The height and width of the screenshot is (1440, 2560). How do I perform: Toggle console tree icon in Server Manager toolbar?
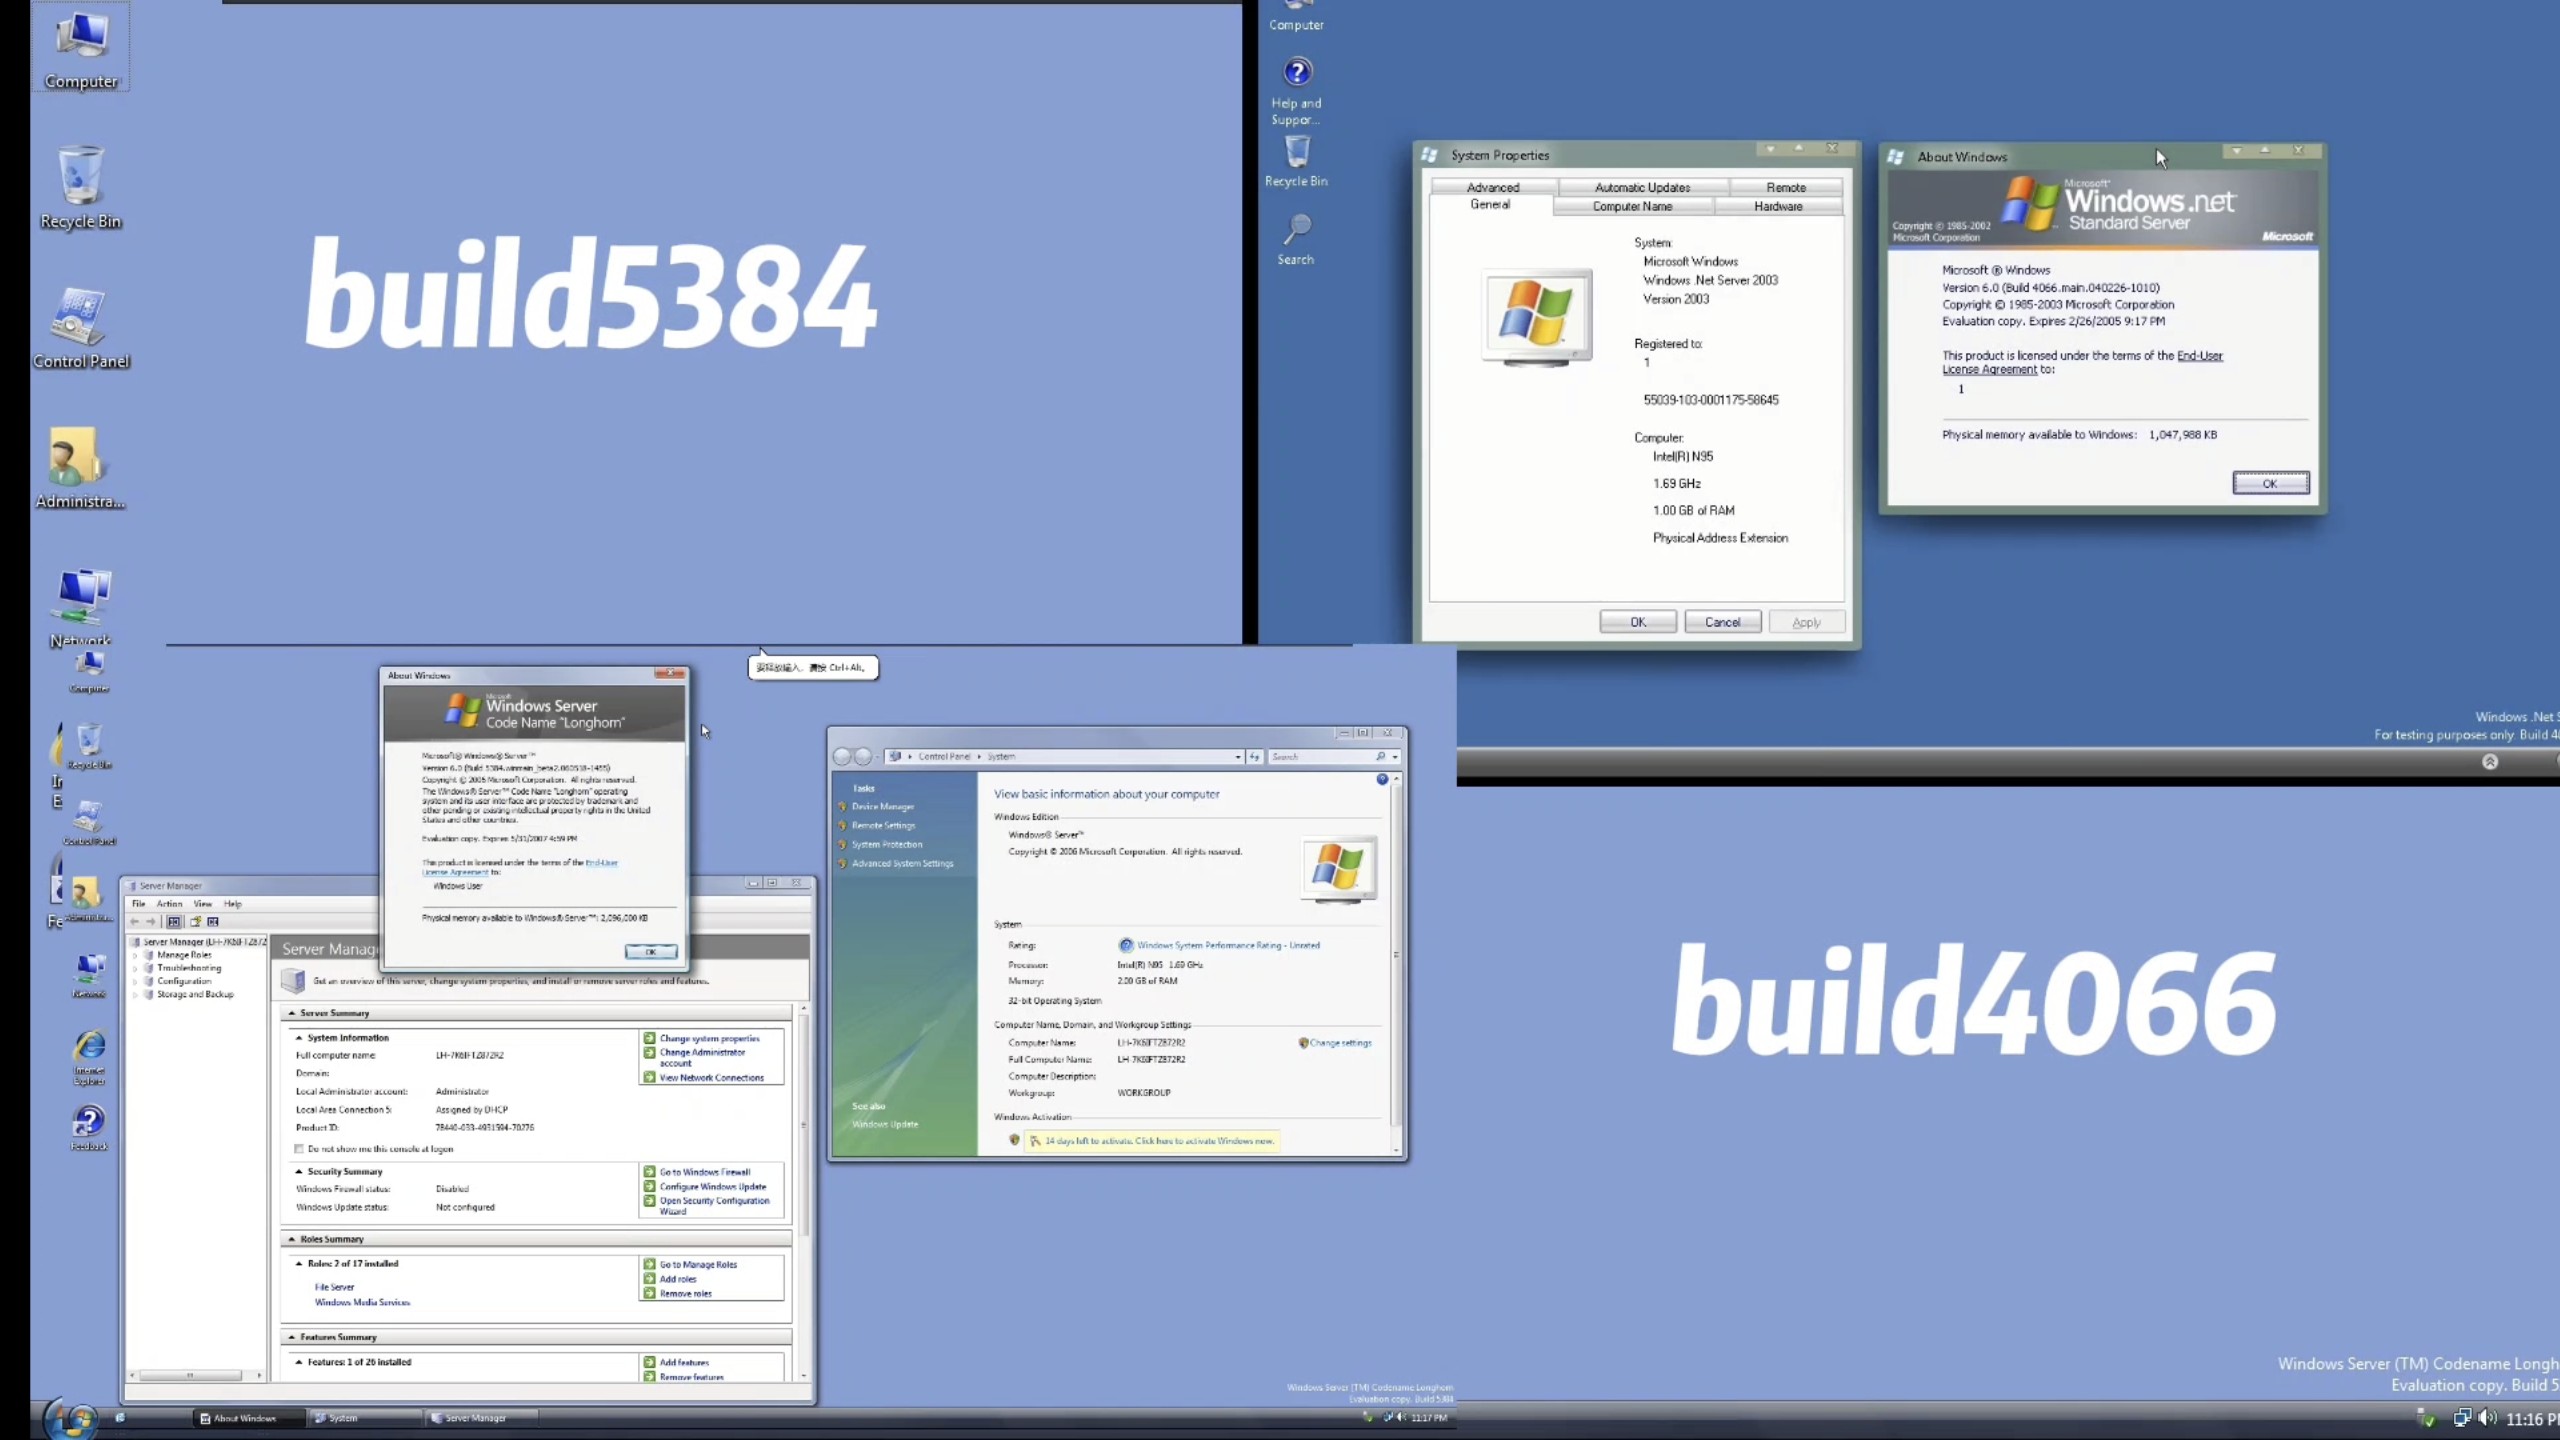[174, 921]
